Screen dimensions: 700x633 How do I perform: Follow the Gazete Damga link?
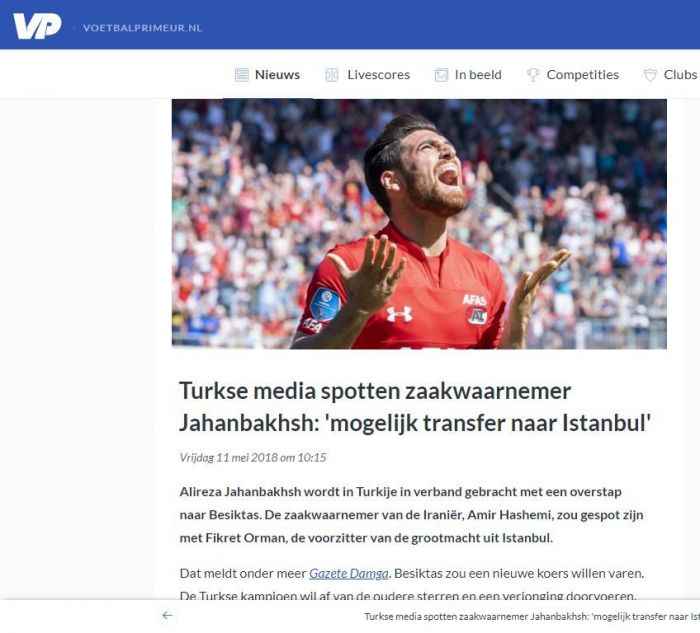pos(349,573)
